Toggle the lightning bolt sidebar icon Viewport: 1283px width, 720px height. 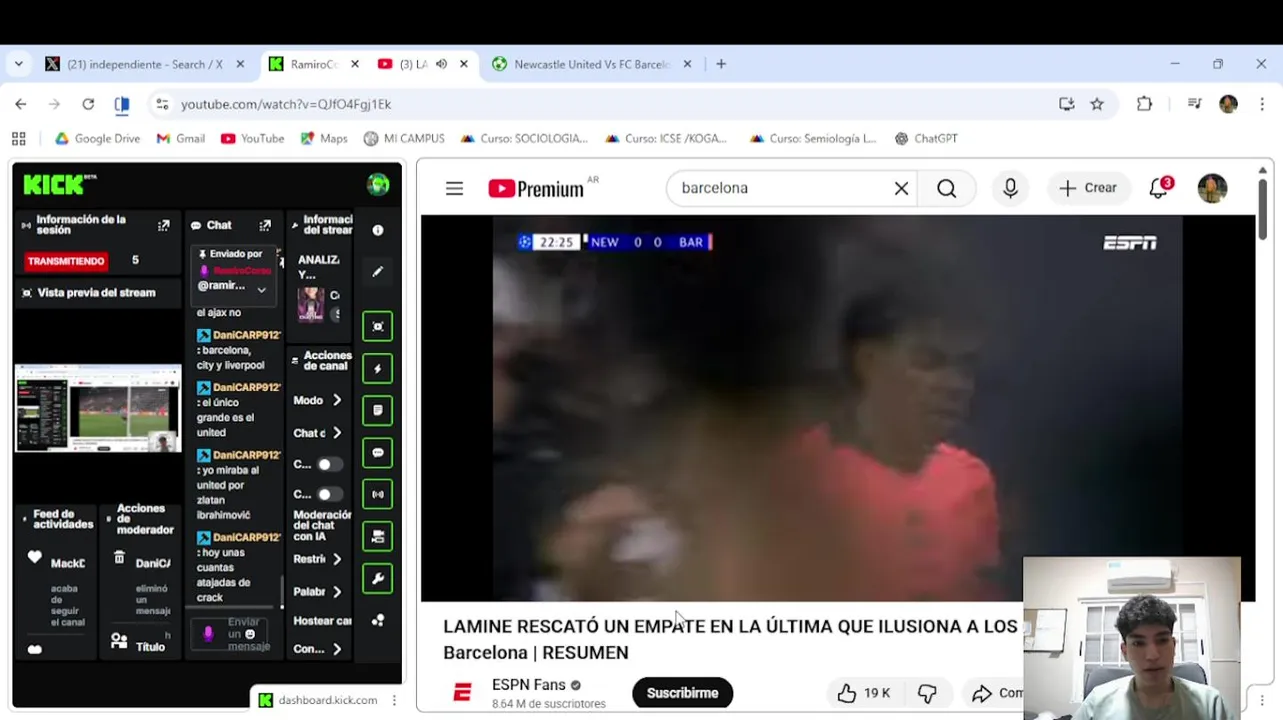378,369
